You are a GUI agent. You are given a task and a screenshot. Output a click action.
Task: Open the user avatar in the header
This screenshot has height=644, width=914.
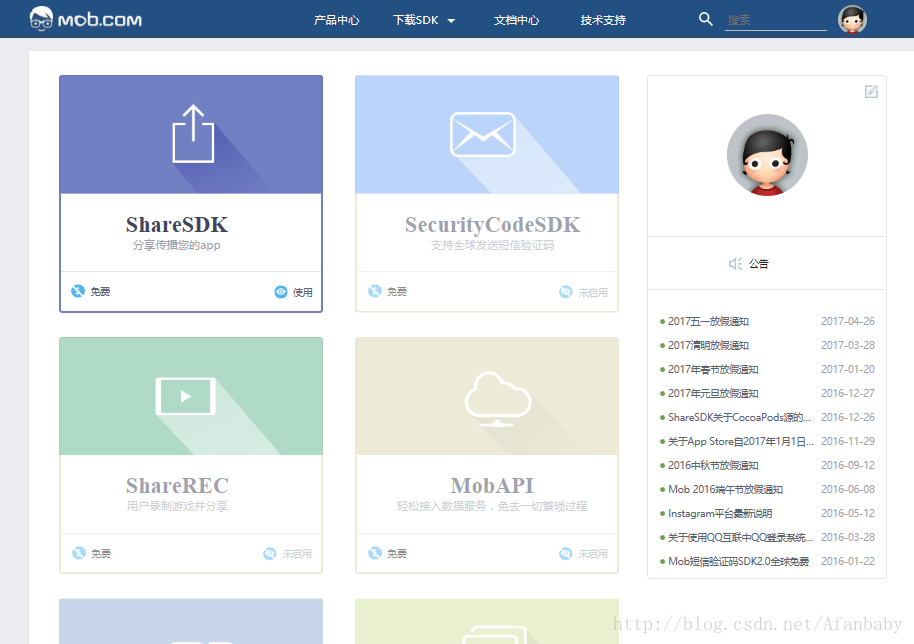click(x=852, y=19)
